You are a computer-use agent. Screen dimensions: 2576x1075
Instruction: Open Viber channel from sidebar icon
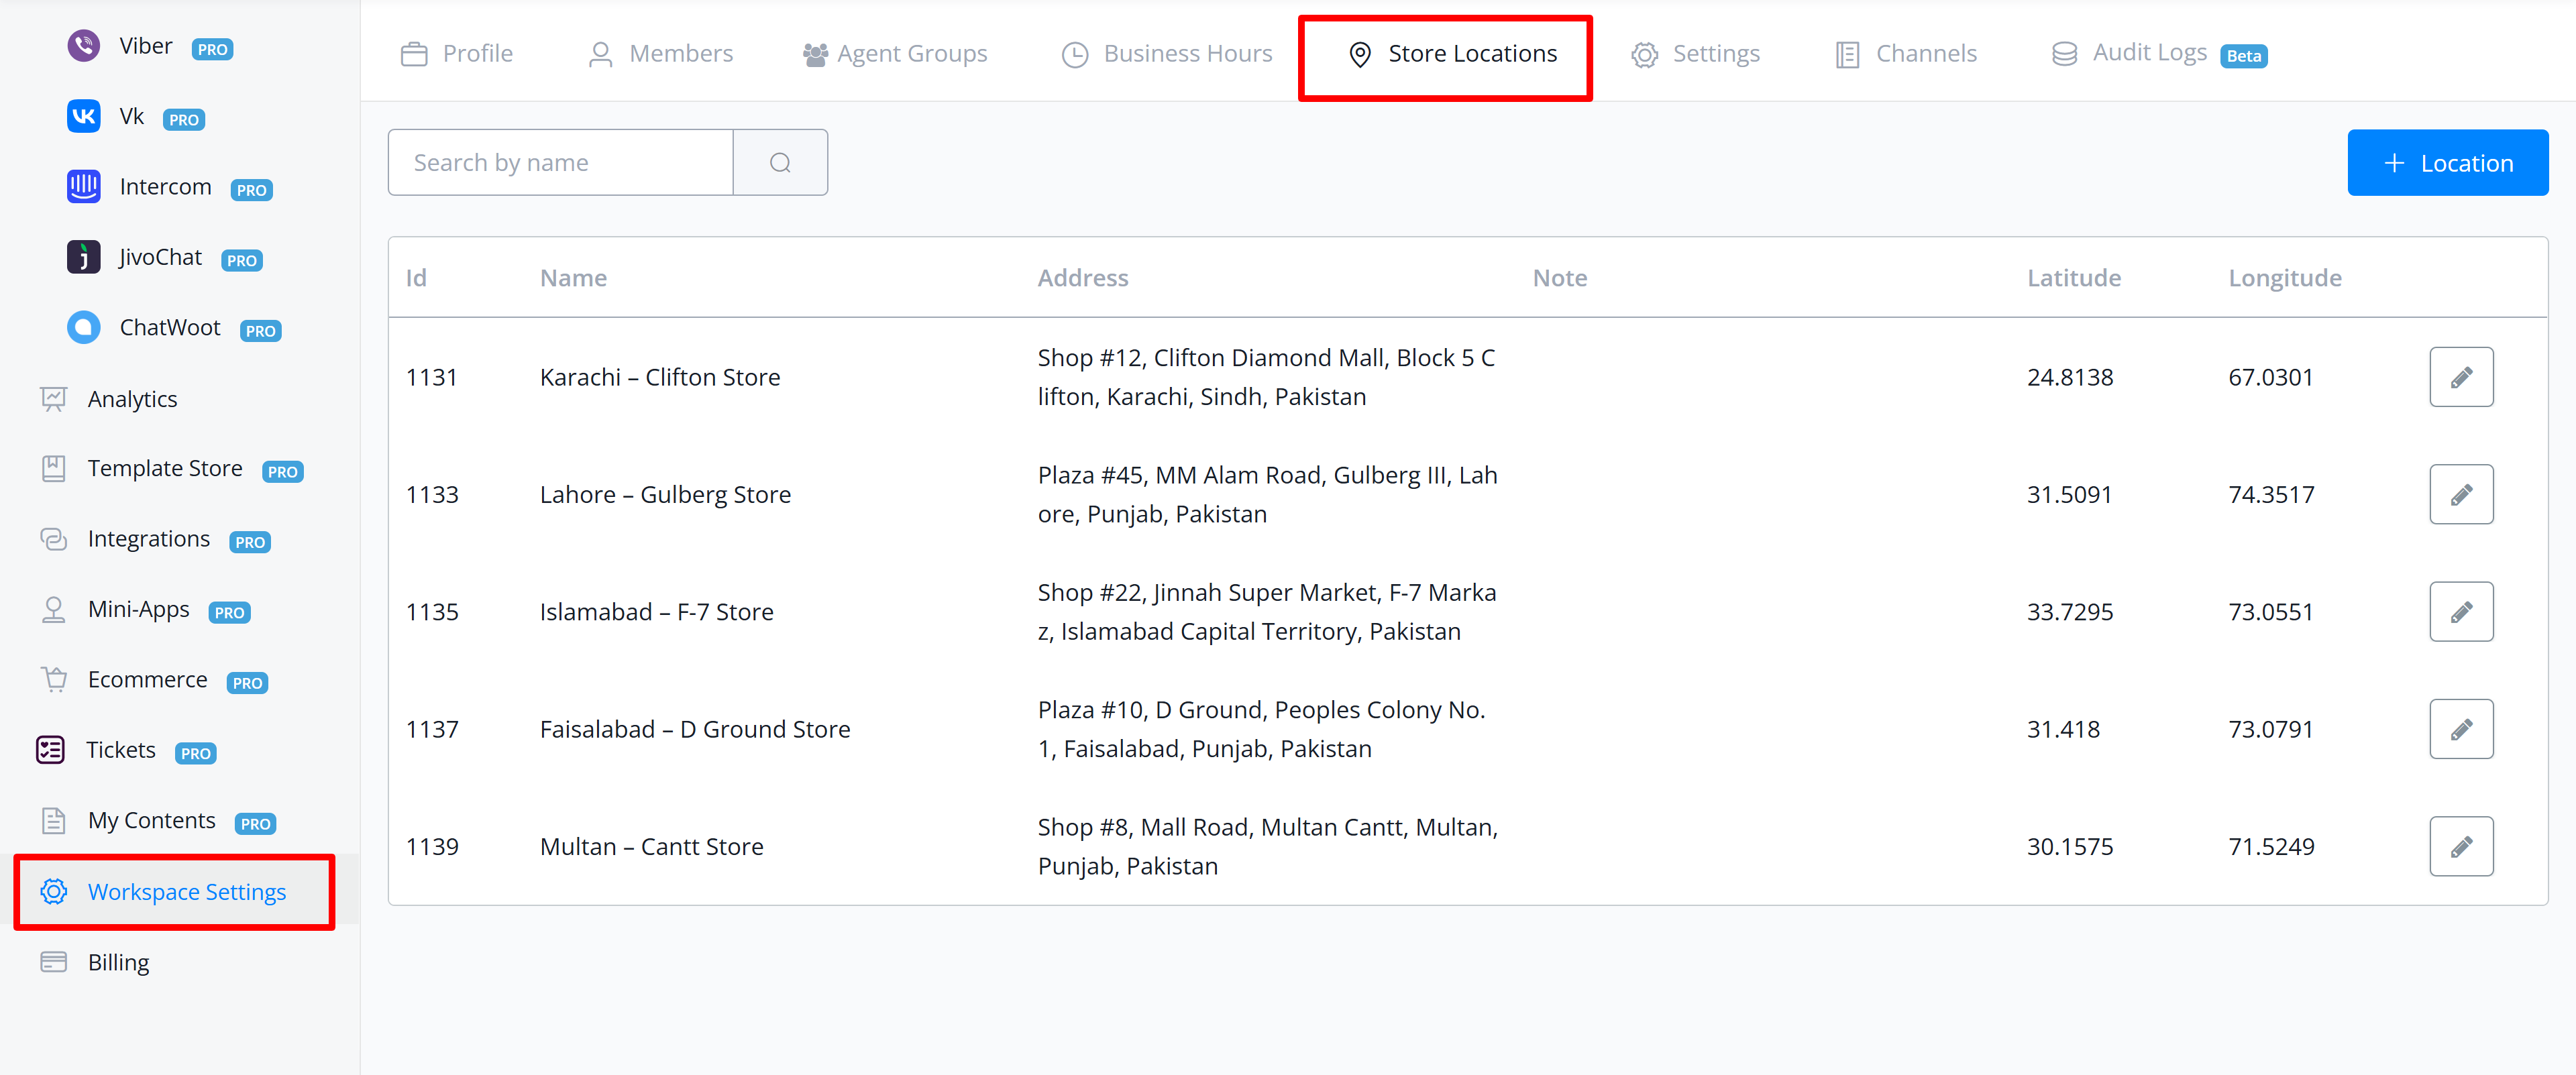click(84, 46)
